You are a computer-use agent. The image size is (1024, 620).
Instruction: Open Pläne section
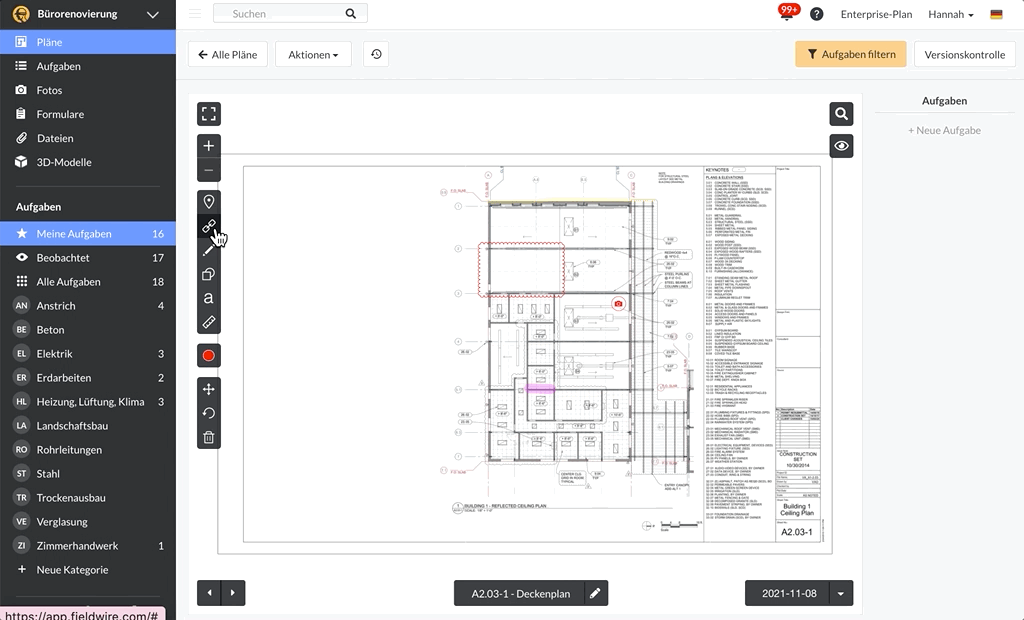tap(88, 42)
